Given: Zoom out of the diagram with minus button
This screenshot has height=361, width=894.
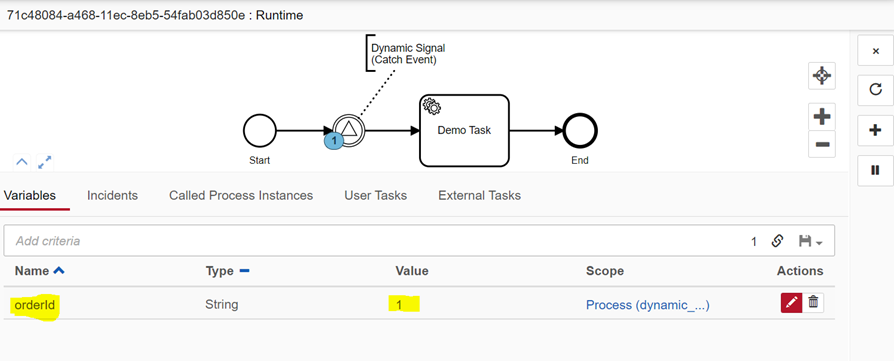Looking at the screenshot, I should click(822, 144).
